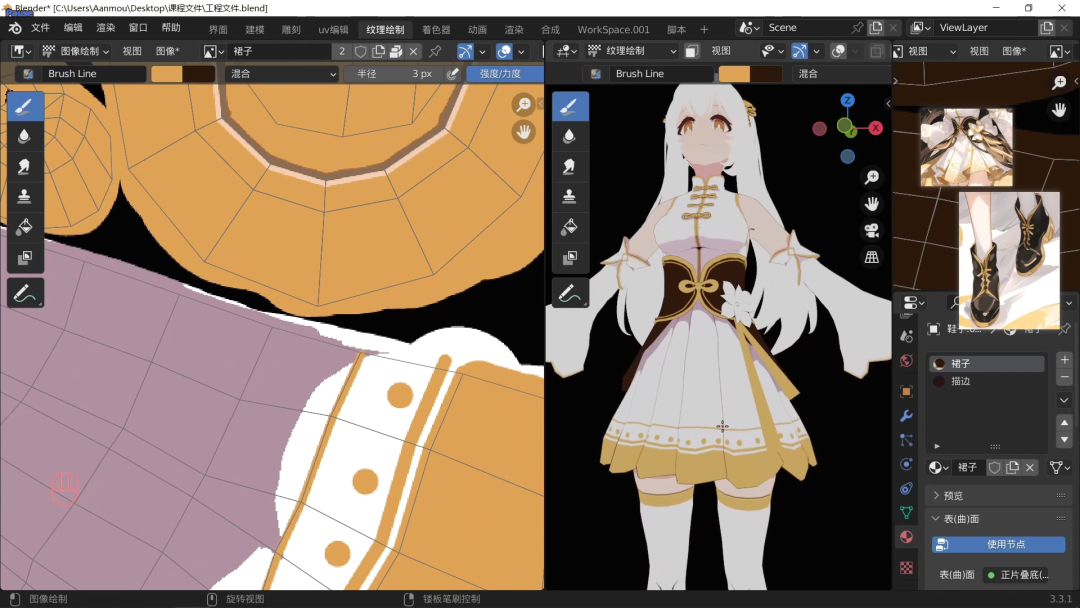
Task: Toggle fake user shield for image 裙子
Action: [360, 51]
